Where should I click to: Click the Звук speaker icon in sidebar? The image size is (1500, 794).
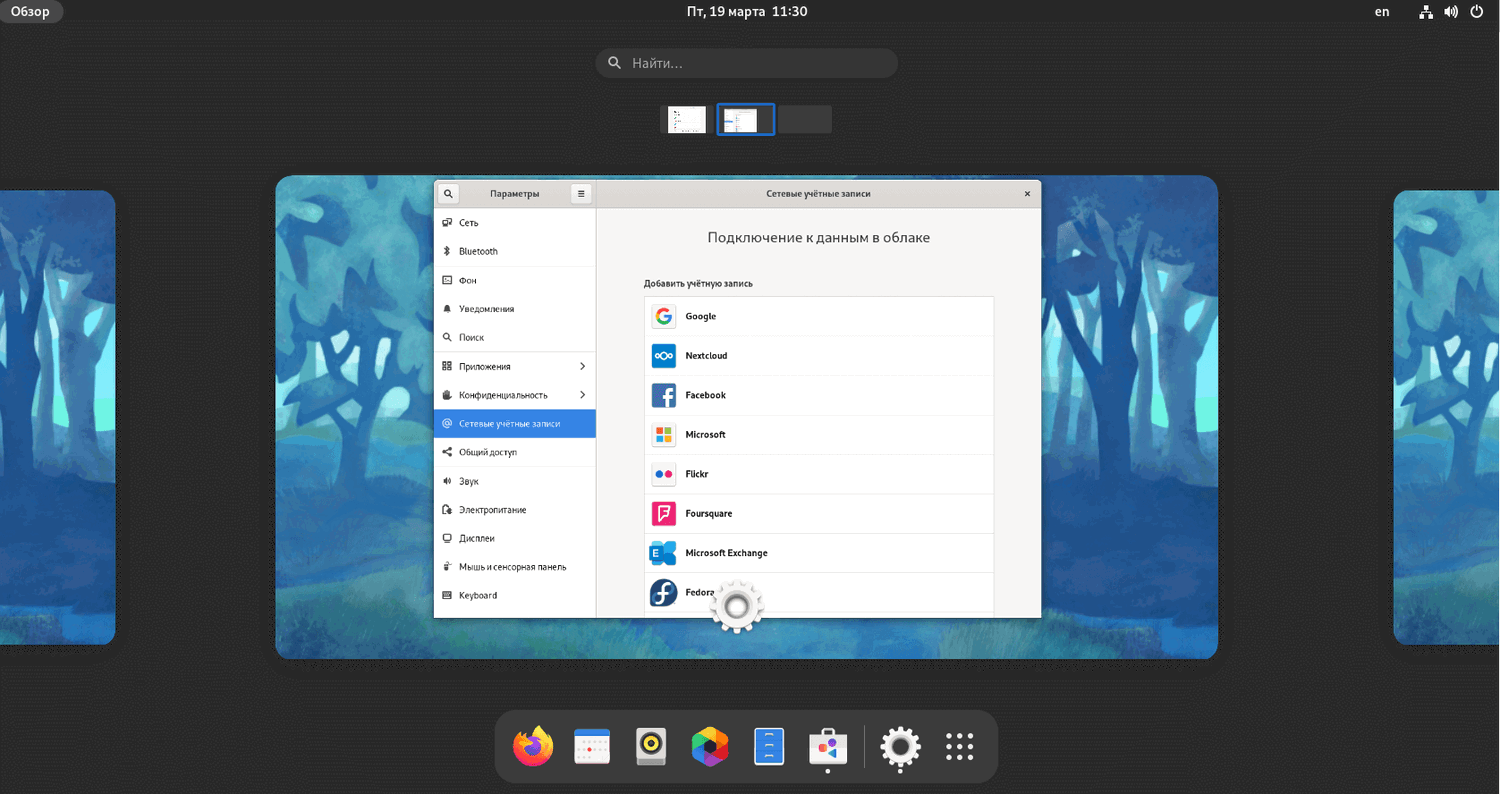(x=447, y=481)
